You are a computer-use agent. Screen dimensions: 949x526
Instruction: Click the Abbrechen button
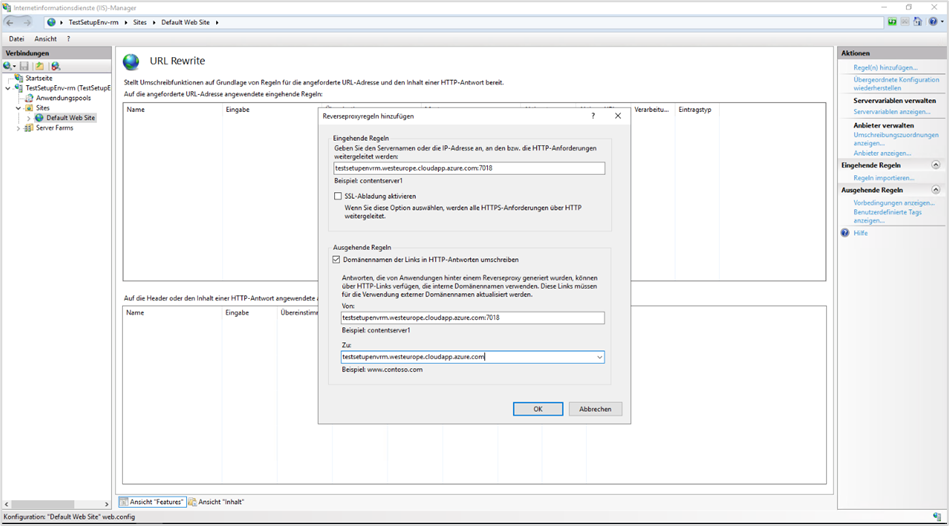(x=595, y=409)
